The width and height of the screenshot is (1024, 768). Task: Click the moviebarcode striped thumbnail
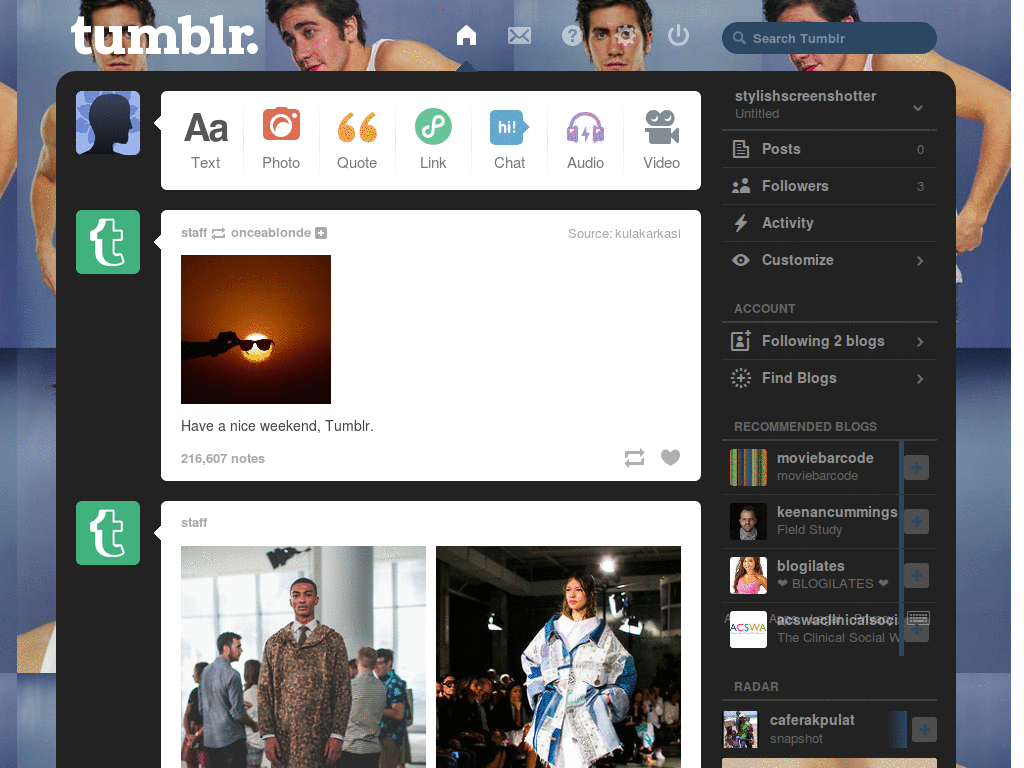tap(748, 468)
